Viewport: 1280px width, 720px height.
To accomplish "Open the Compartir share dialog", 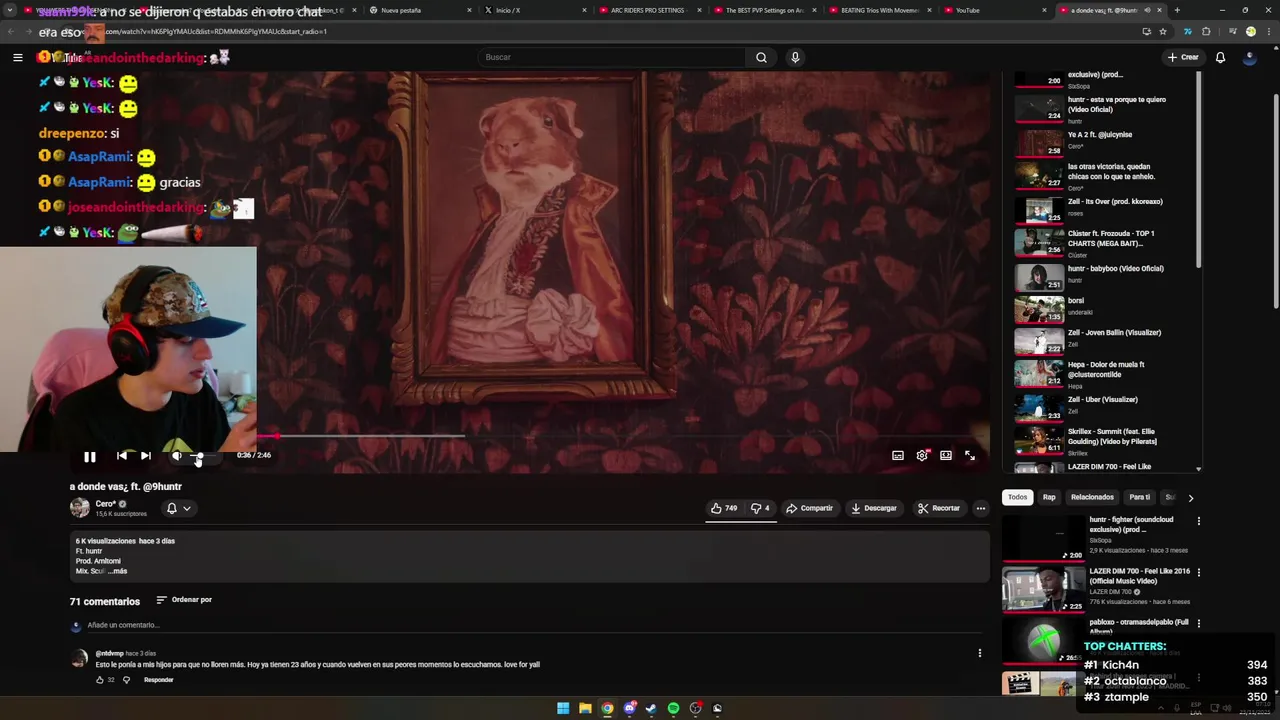I will (810, 508).
